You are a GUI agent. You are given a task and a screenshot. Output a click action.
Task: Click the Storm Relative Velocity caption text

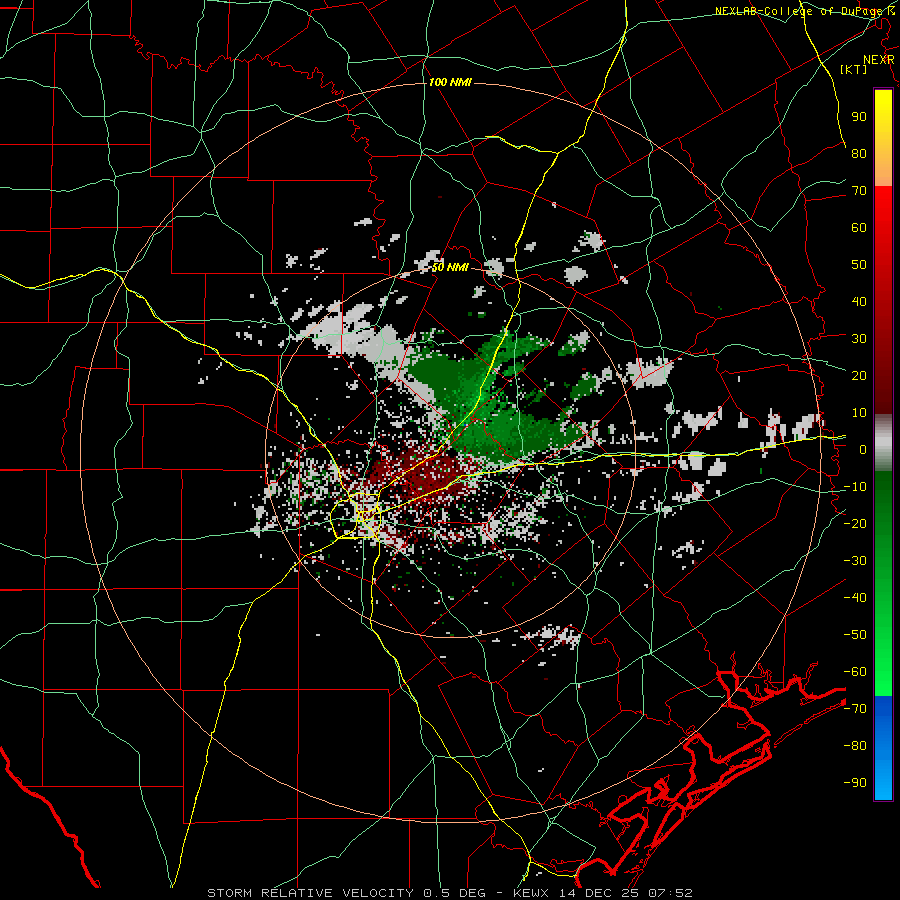449,893
